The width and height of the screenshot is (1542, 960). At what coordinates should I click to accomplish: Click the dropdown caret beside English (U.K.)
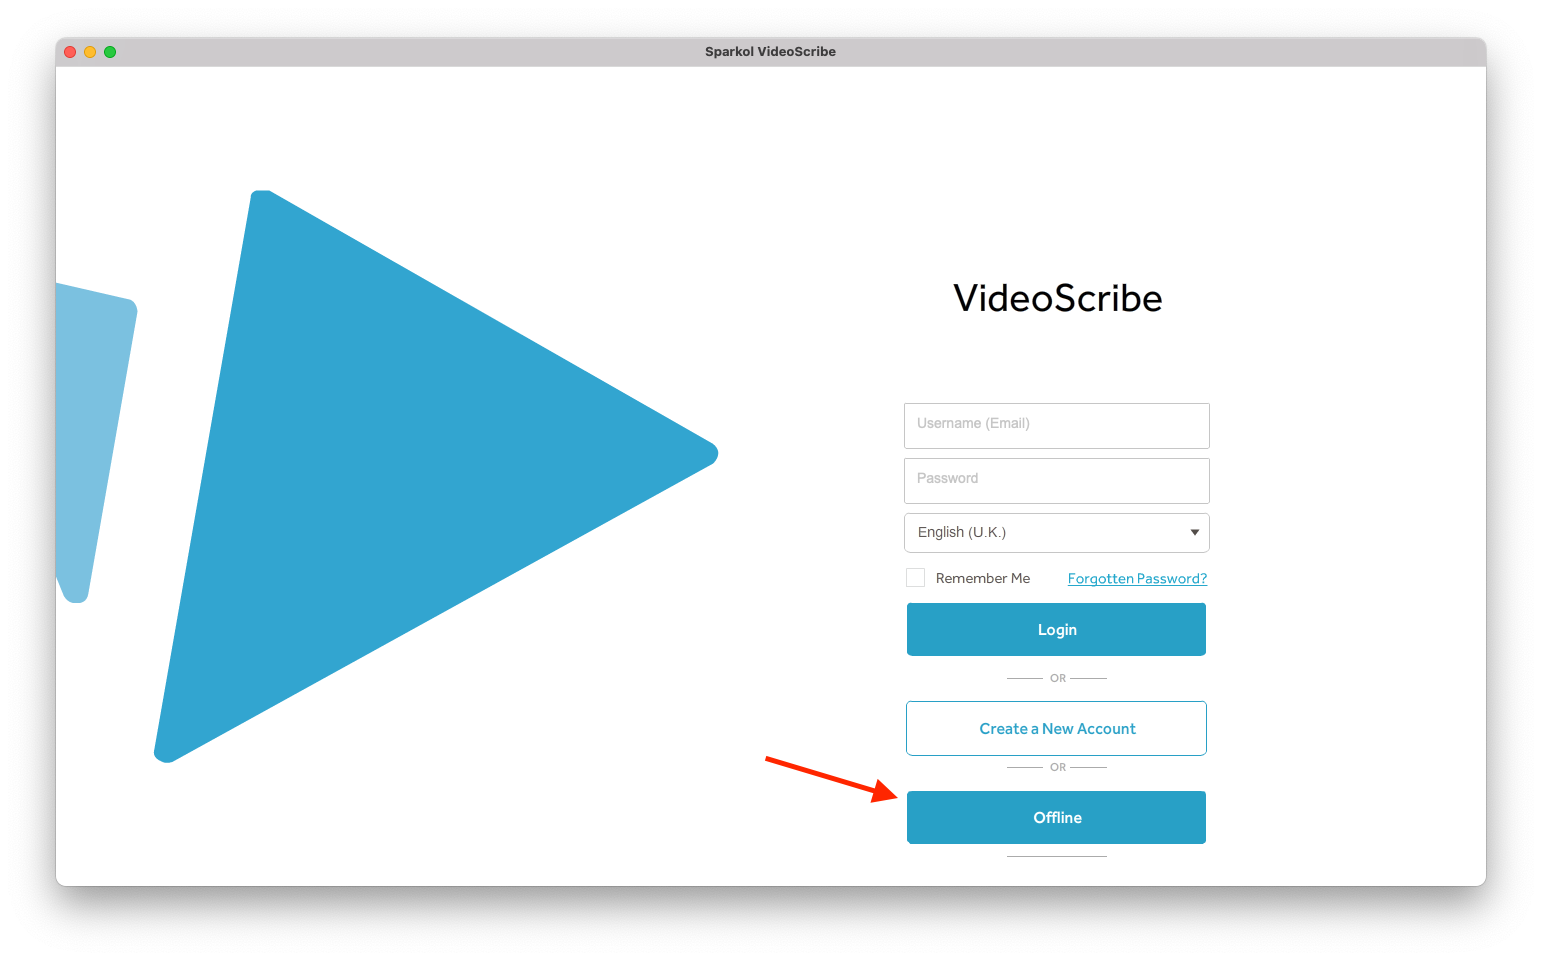1193,532
